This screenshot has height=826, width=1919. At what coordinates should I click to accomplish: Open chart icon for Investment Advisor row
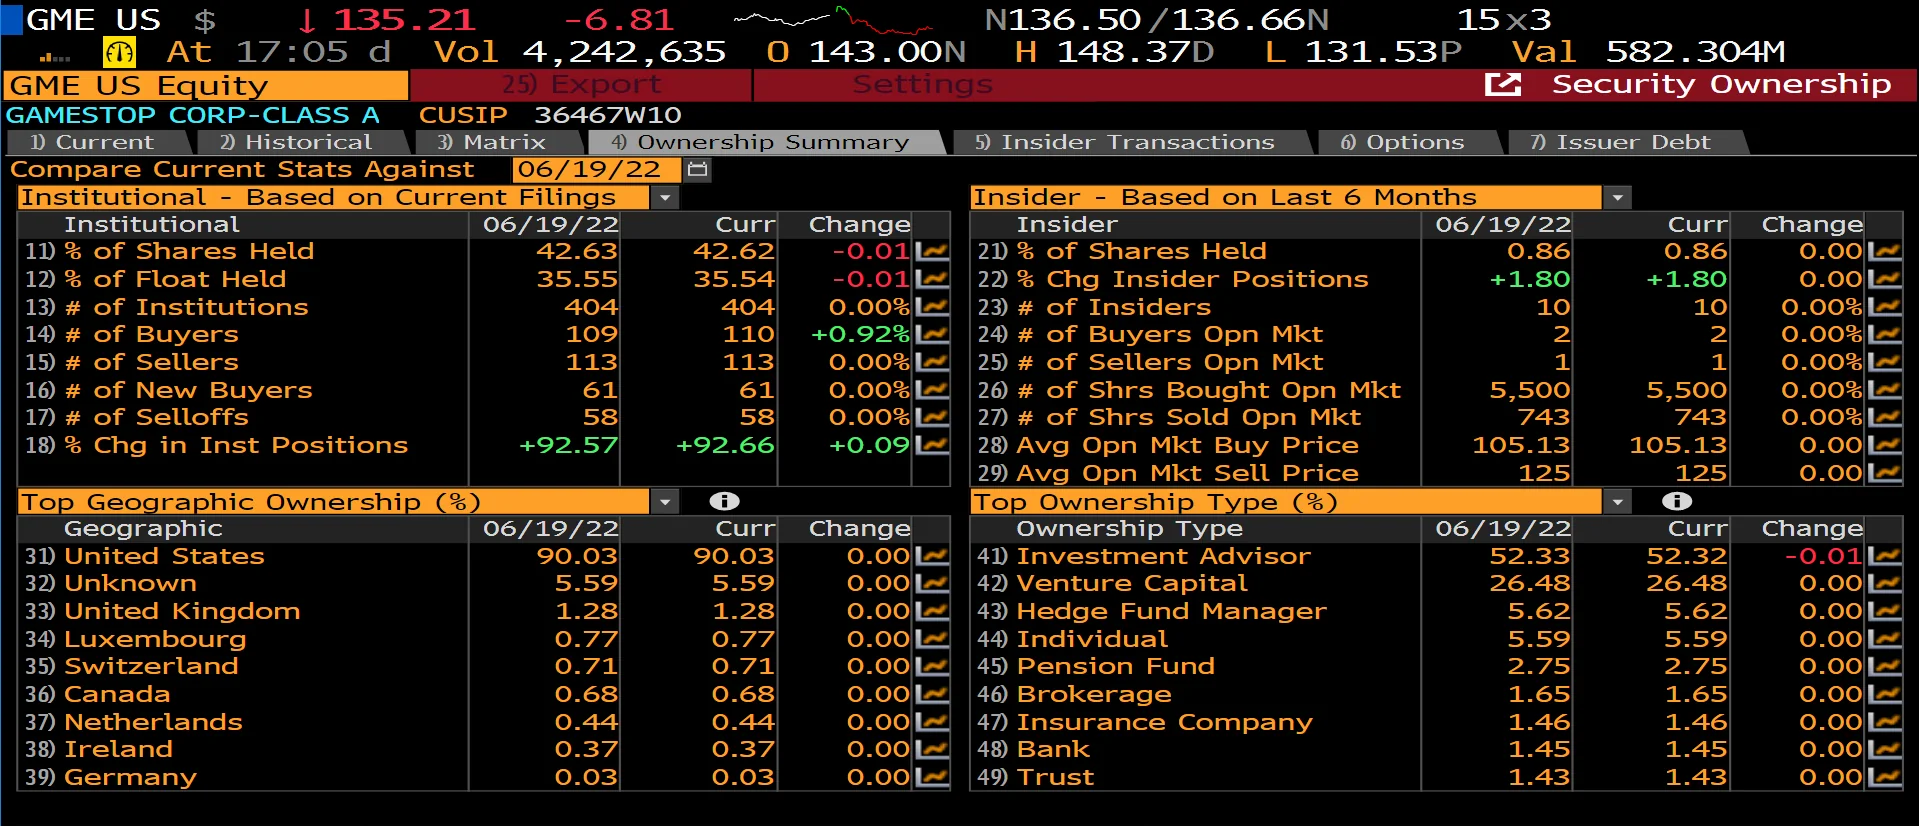[x=1885, y=556]
